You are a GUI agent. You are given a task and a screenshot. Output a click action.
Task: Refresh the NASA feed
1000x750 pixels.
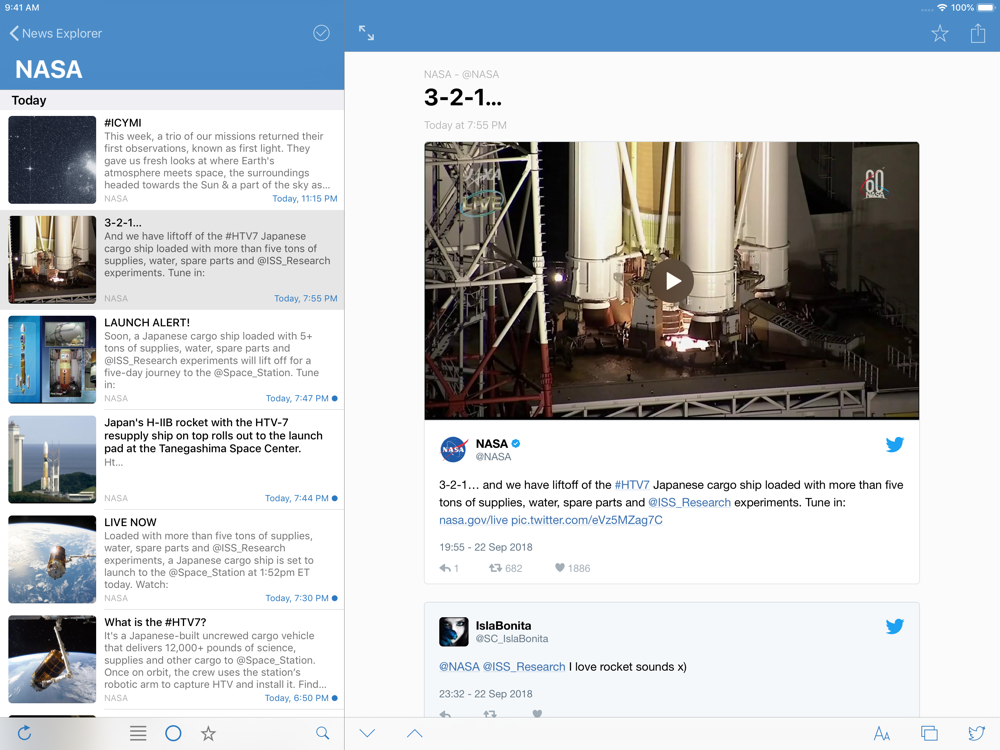tap(24, 733)
